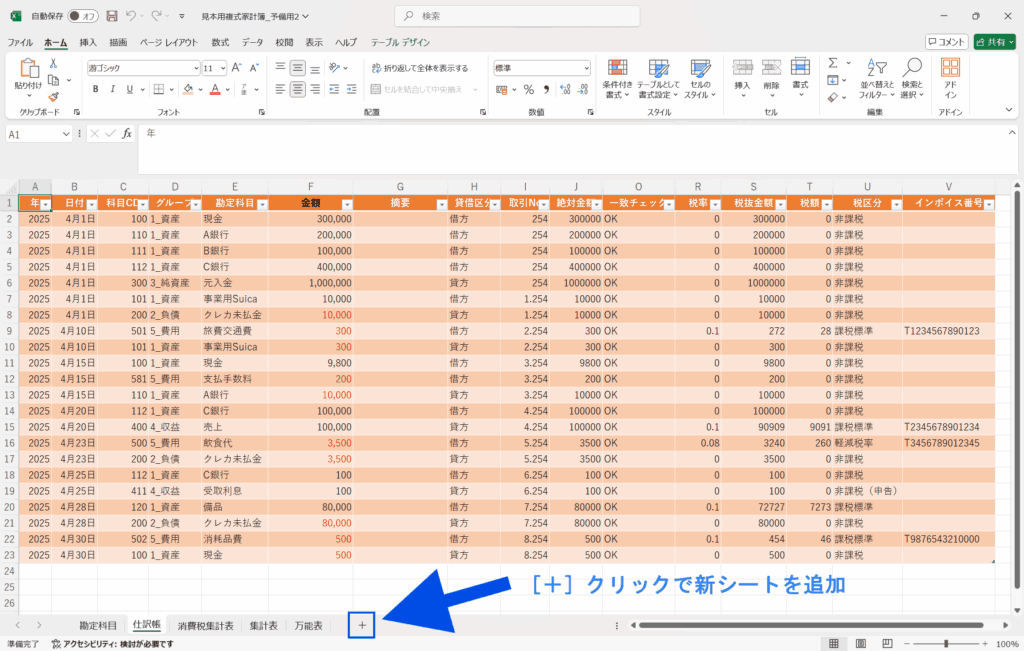
Task: Add a new sheet with plus button
Action: 362,626
